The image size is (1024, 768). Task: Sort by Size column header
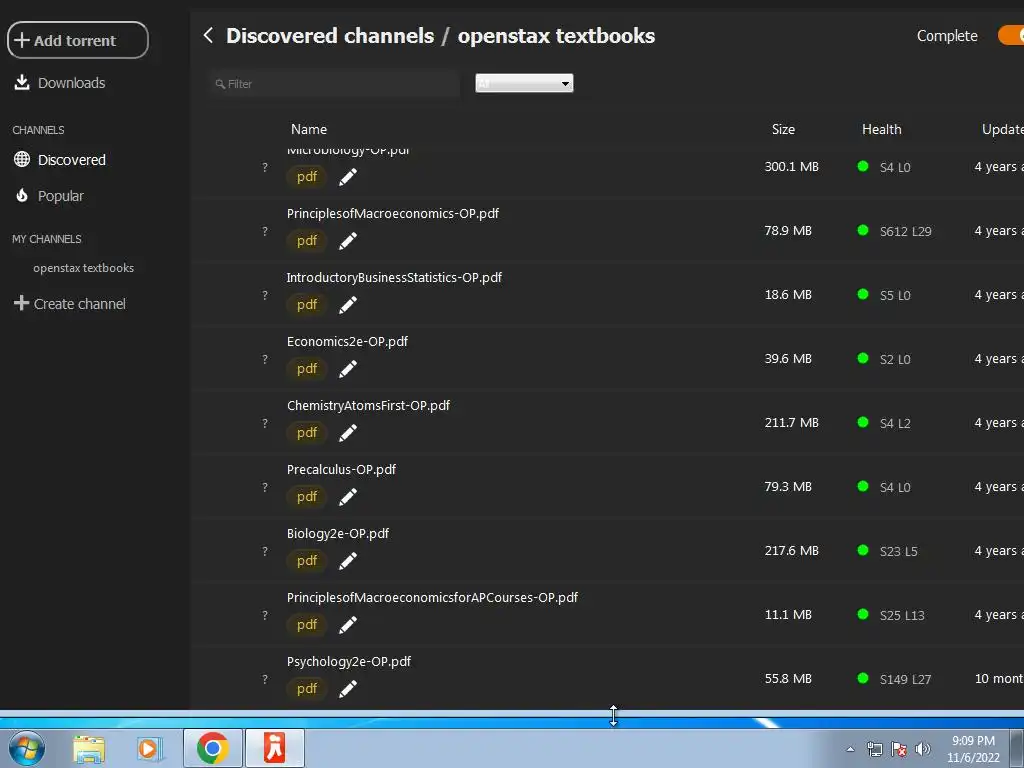pyautogui.click(x=783, y=129)
